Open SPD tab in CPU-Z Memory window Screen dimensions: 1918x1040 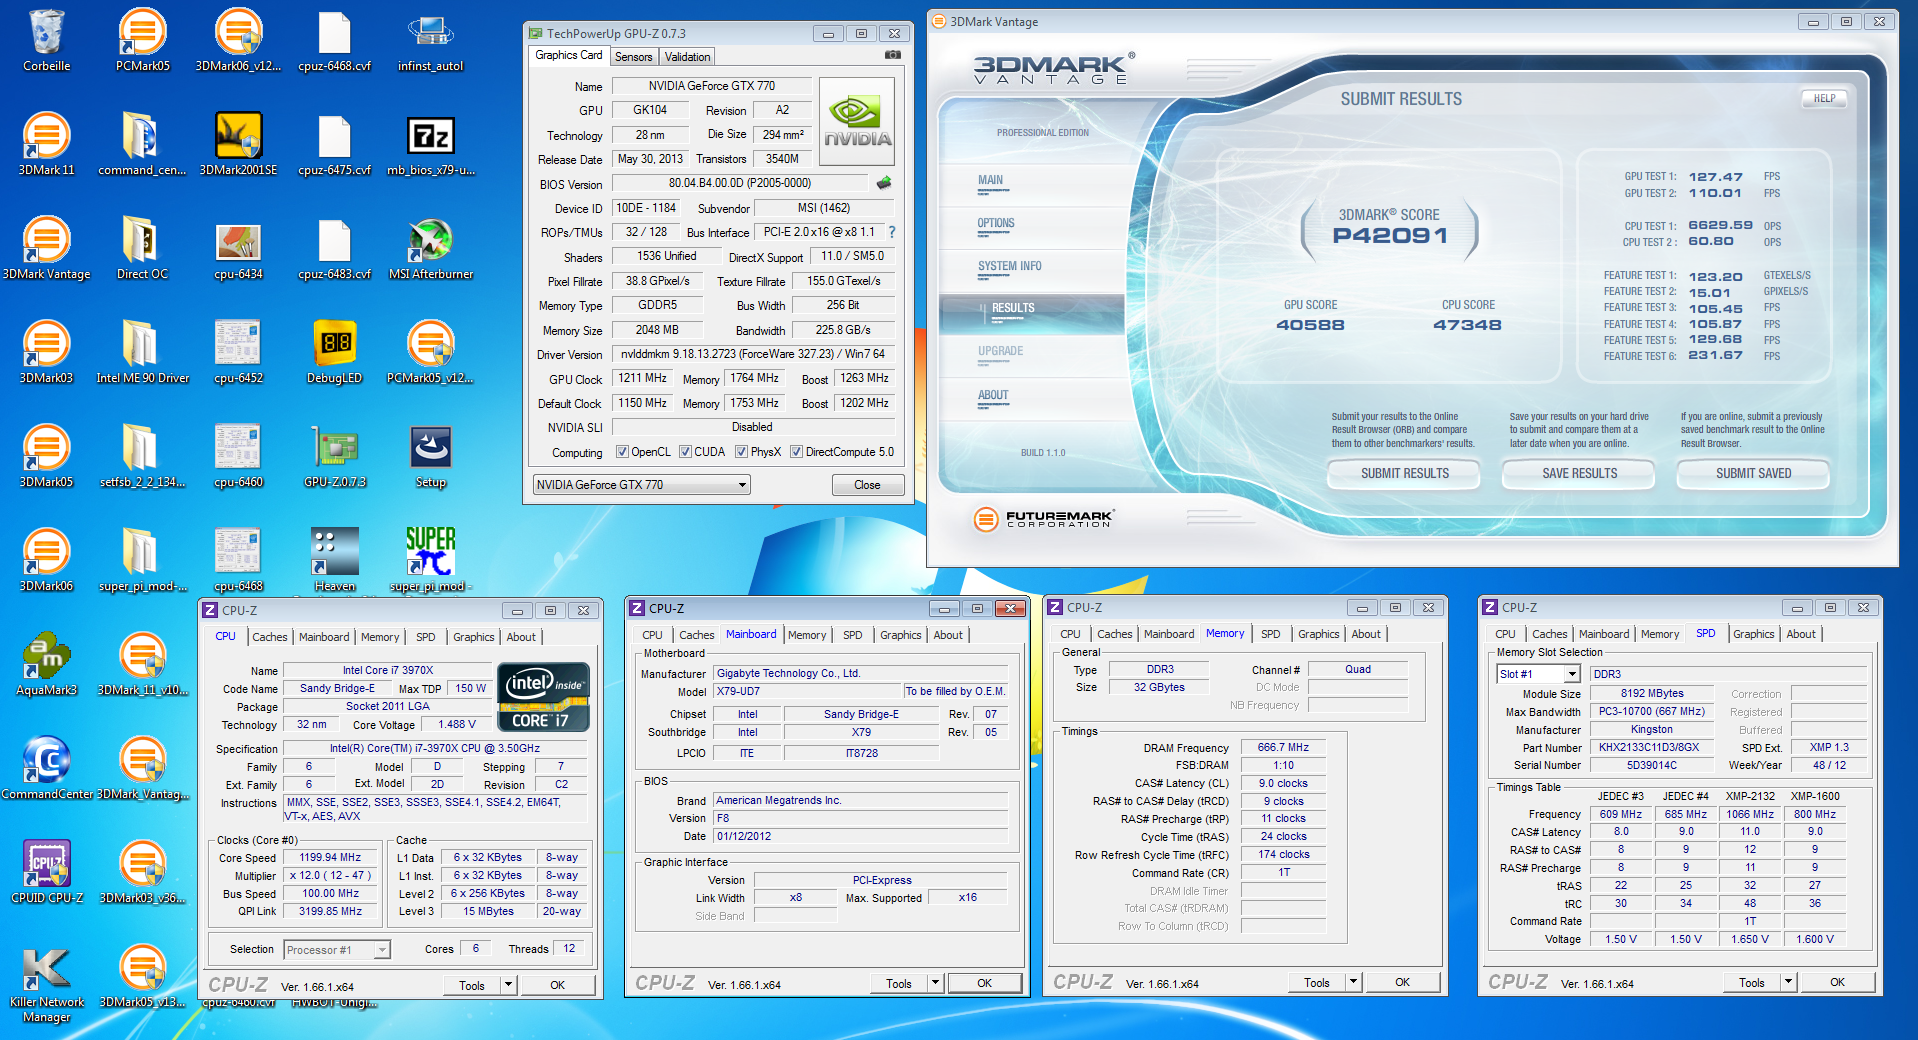[x=1270, y=634]
